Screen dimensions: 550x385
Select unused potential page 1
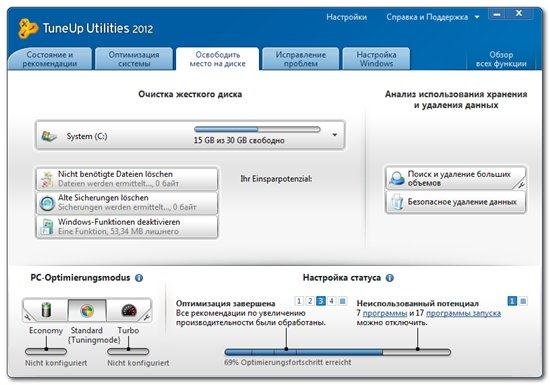click(x=512, y=301)
